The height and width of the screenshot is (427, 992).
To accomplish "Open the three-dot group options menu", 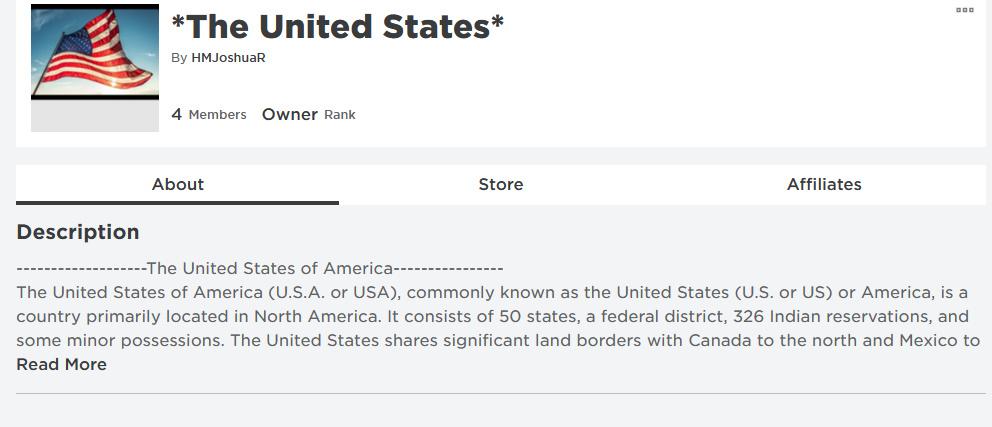I will tap(965, 11).
